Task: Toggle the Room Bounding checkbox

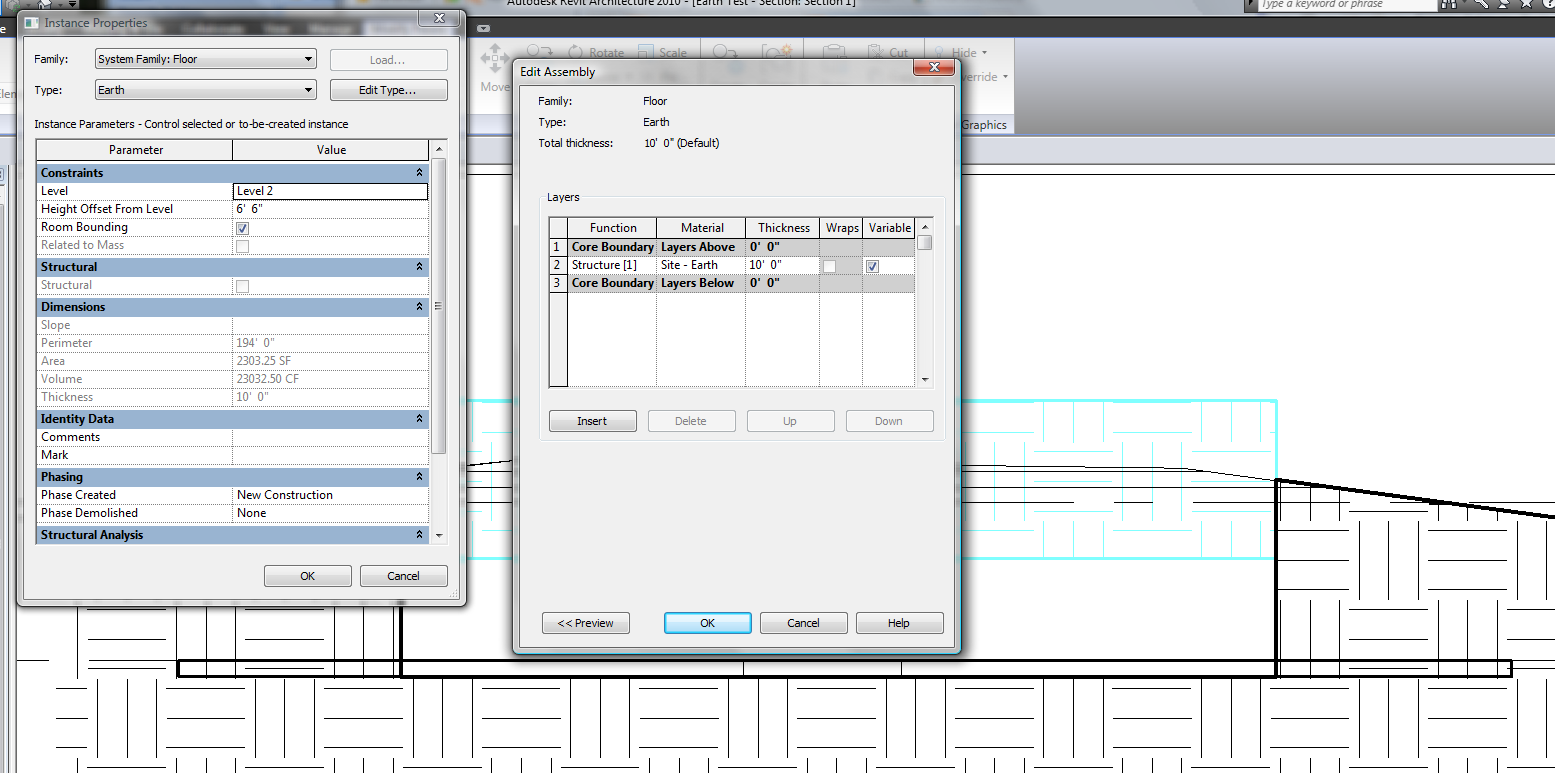Action: click(x=242, y=228)
